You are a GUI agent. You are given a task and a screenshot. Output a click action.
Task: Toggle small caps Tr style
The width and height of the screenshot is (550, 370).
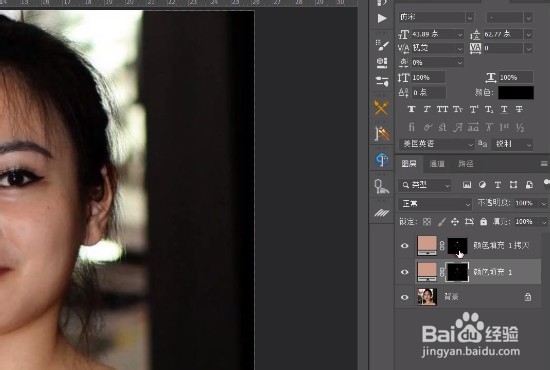(x=458, y=109)
